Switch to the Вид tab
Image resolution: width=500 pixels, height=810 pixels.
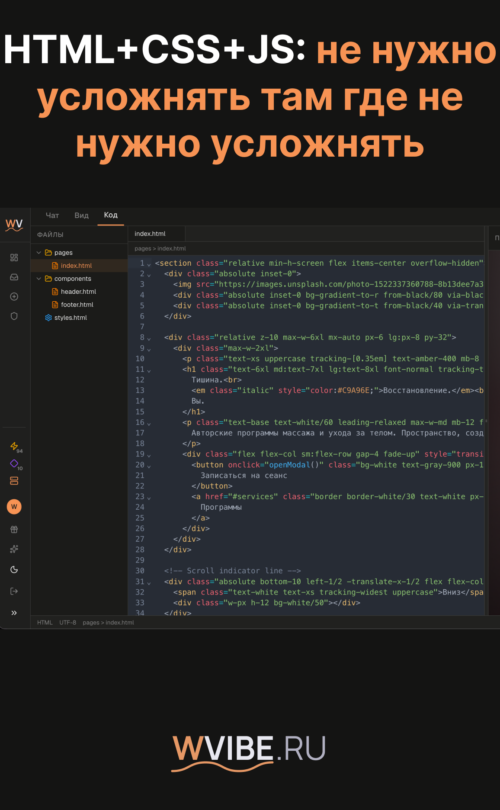[x=81, y=215]
